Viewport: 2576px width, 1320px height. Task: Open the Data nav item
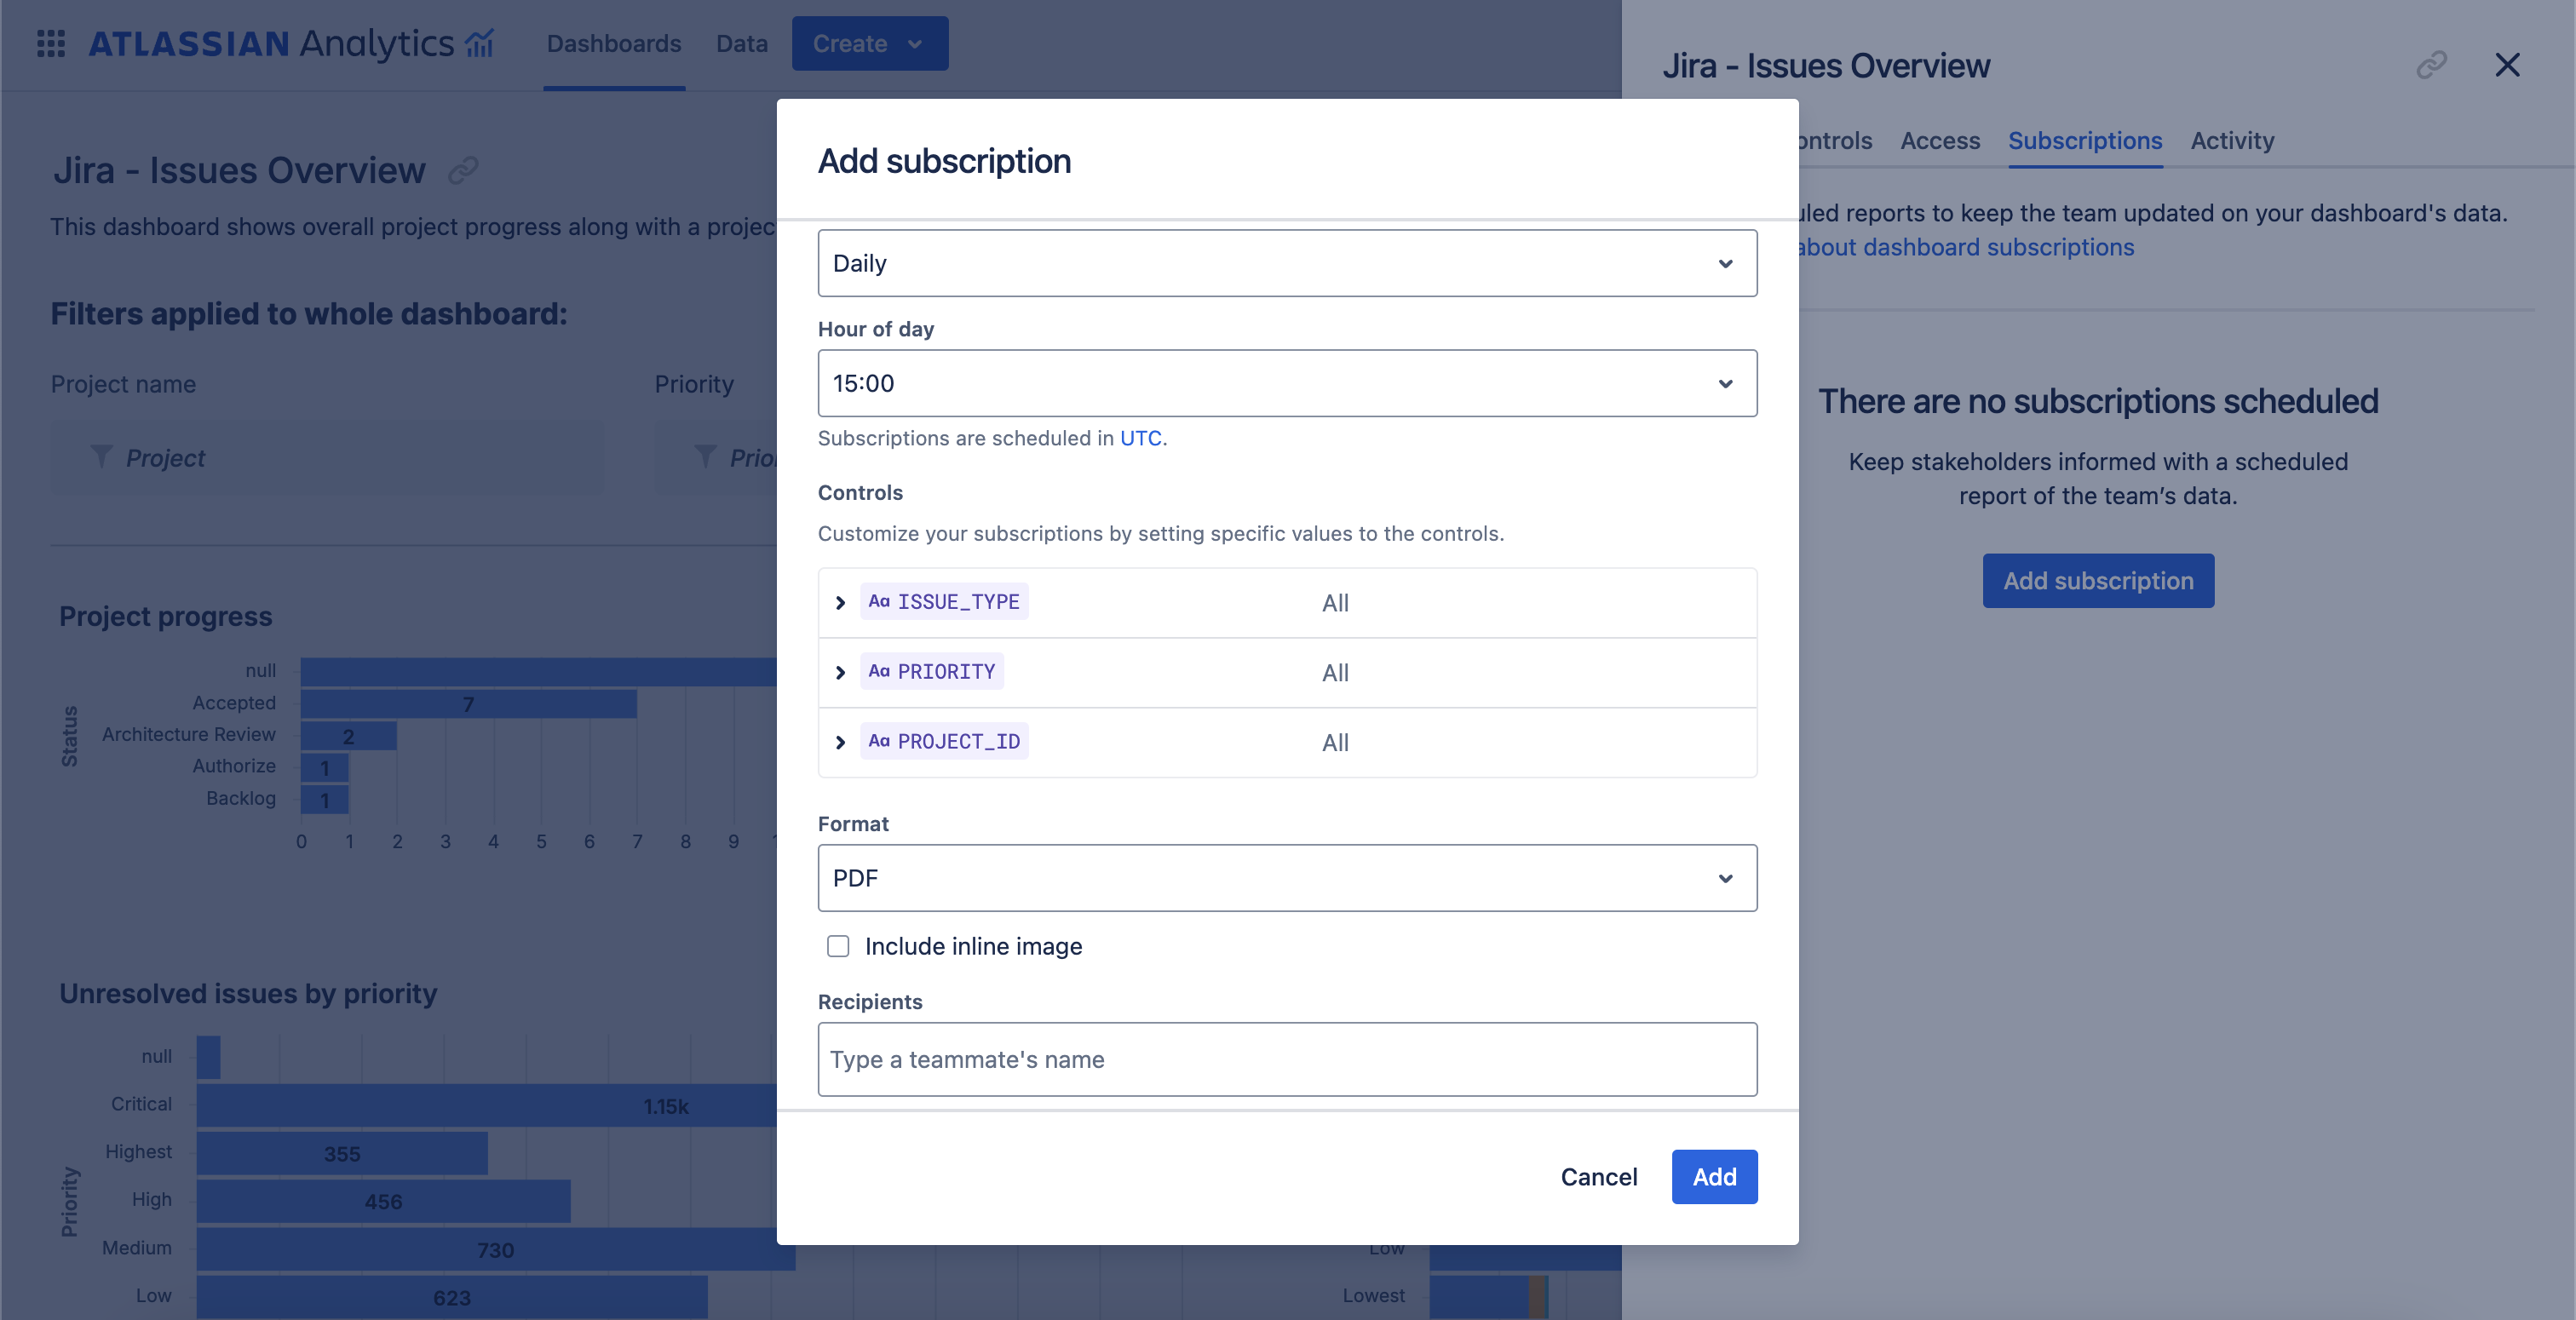[x=741, y=43]
